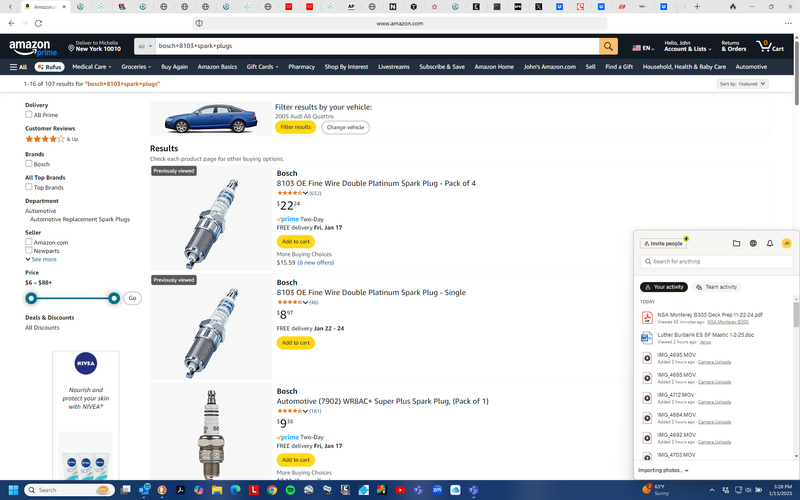
Task: Open the shopping cart icon
Action: (x=770, y=46)
